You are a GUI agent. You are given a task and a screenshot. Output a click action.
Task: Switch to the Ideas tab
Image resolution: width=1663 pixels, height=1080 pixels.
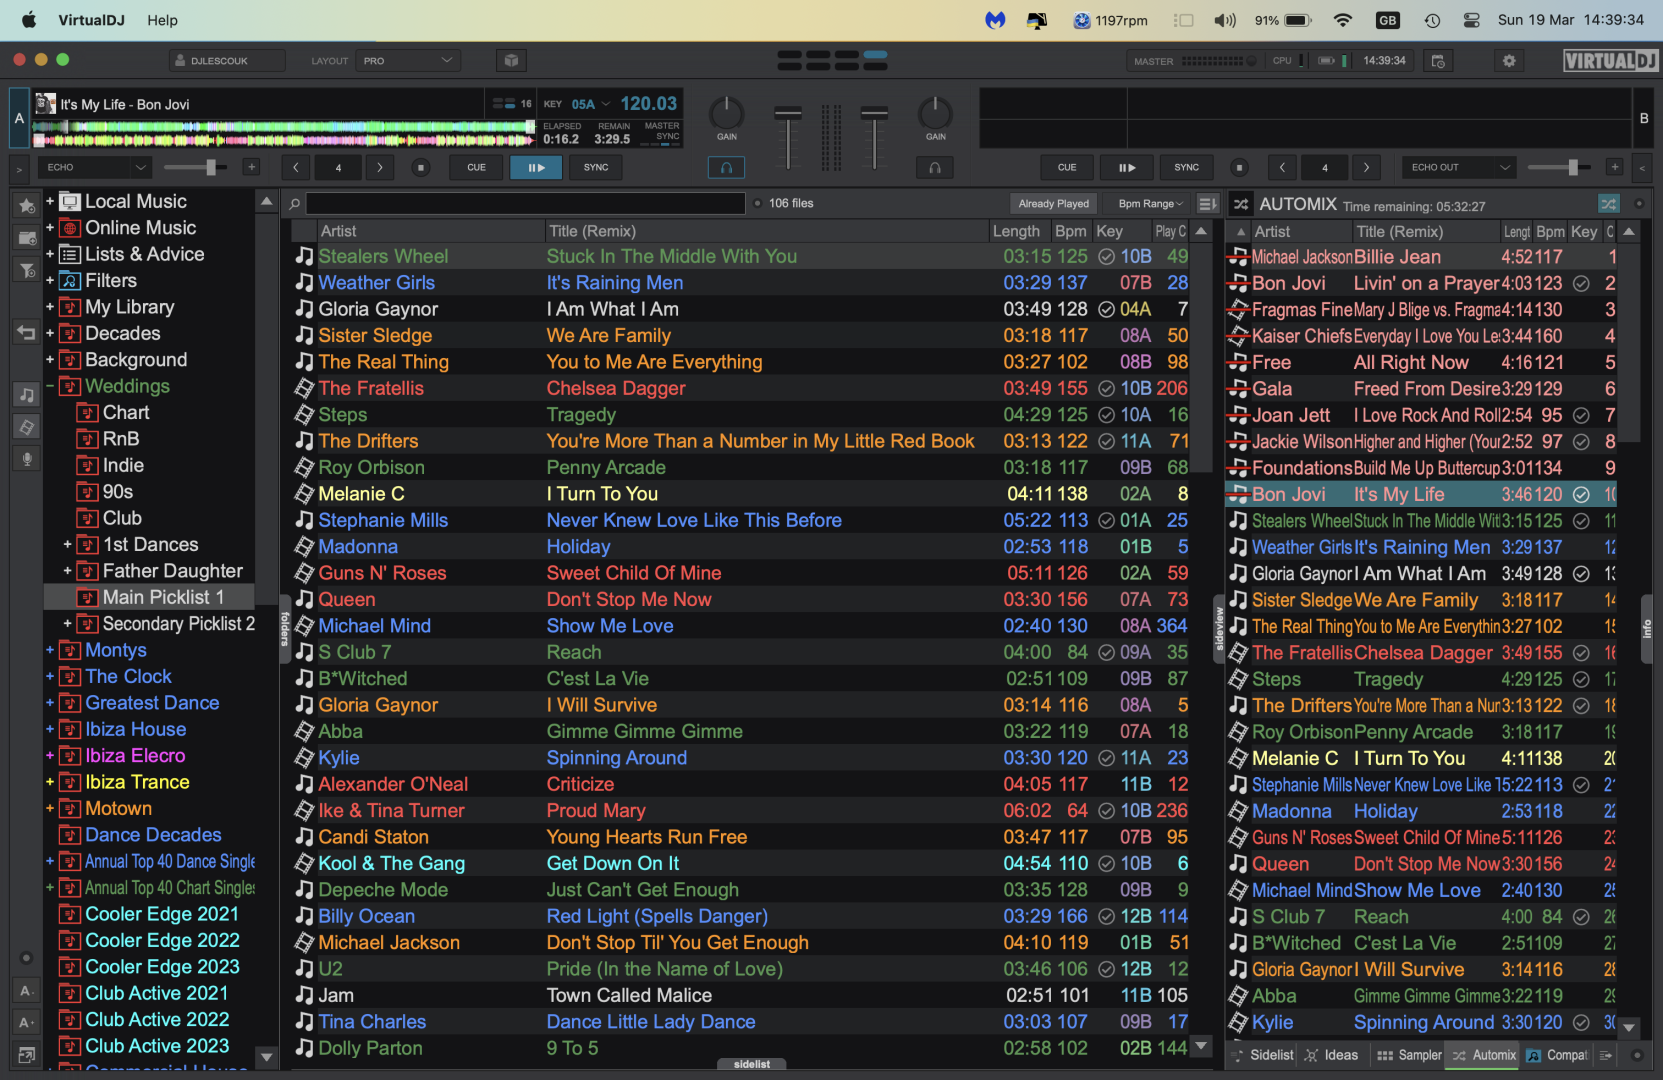pos(1331,1055)
